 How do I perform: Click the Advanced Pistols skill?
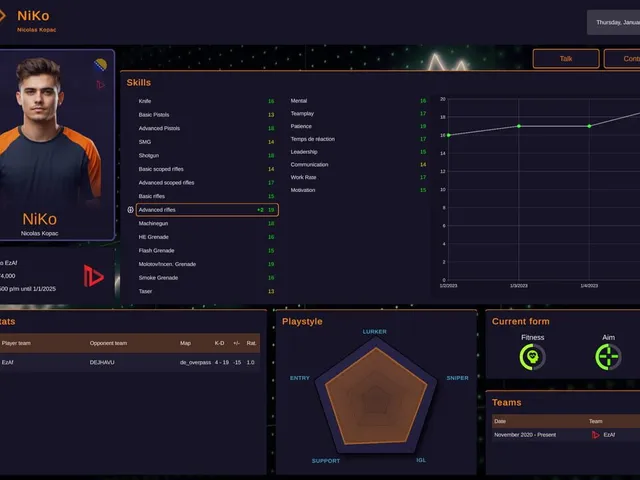(x=206, y=128)
